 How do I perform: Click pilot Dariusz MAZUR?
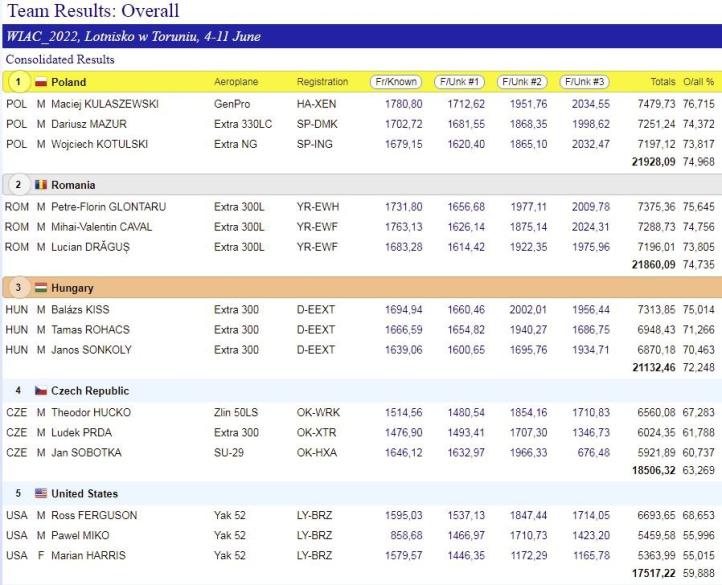89,124
